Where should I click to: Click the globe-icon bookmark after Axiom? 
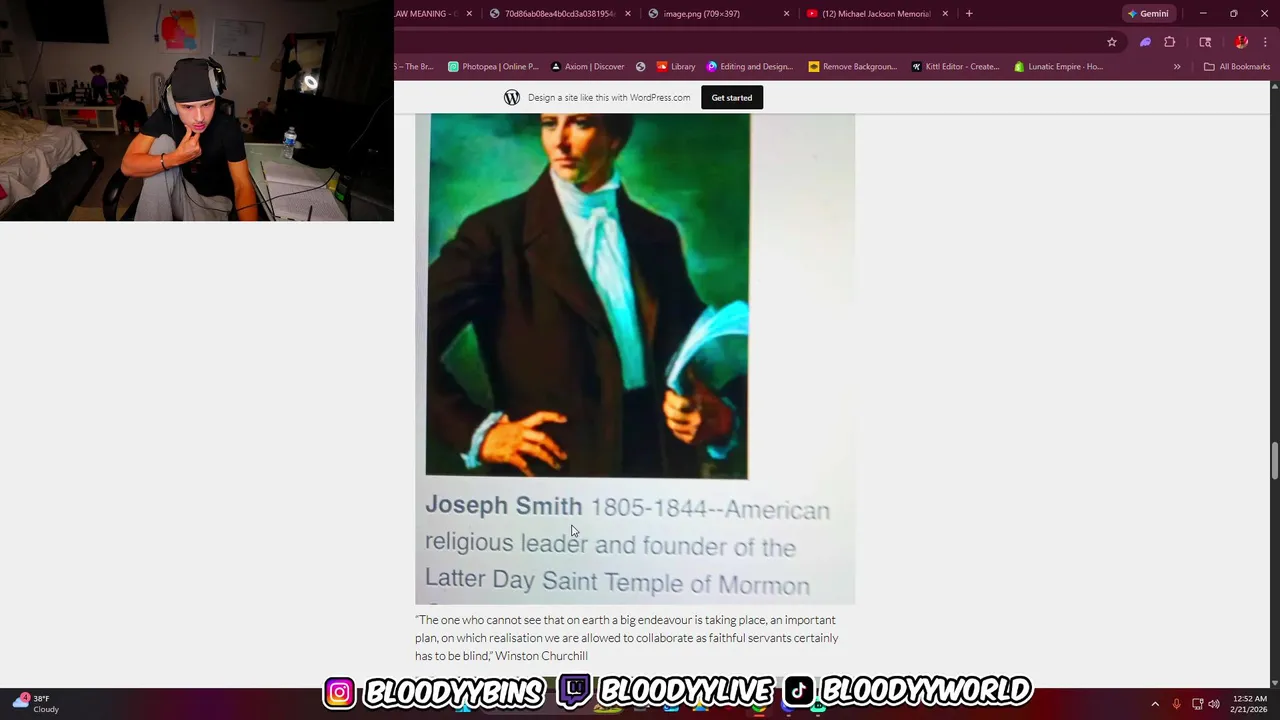click(x=641, y=67)
